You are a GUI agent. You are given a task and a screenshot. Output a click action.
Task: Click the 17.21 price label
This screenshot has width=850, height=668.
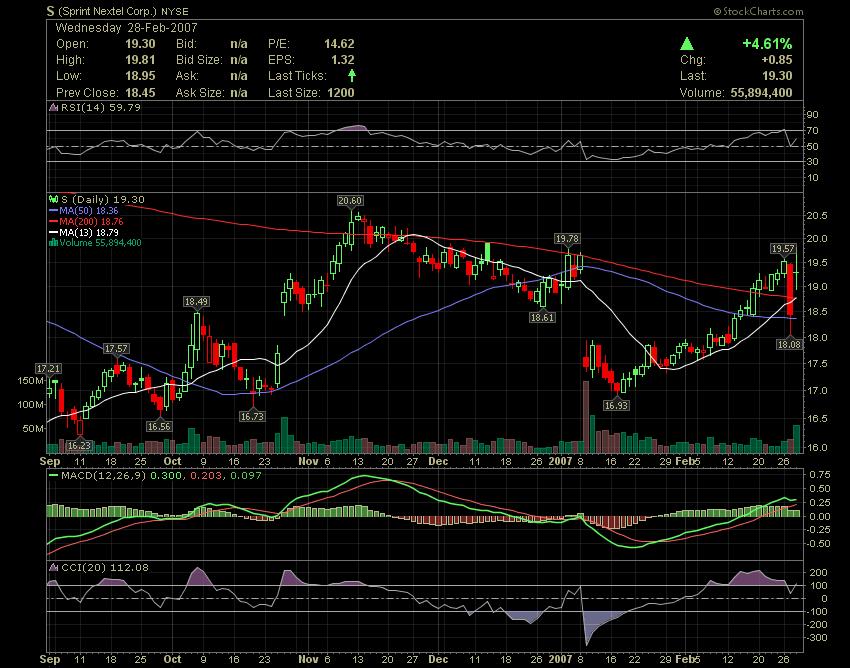click(x=48, y=369)
